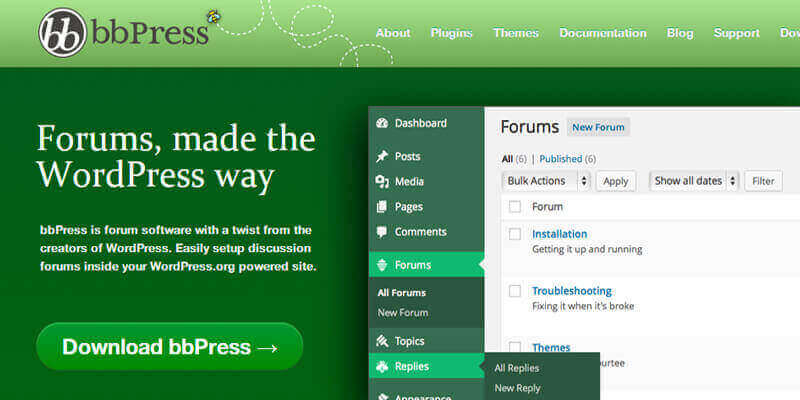This screenshot has height=400, width=800.
Task: Toggle the select-all Forum header checkbox
Action: pyautogui.click(x=515, y=207)
